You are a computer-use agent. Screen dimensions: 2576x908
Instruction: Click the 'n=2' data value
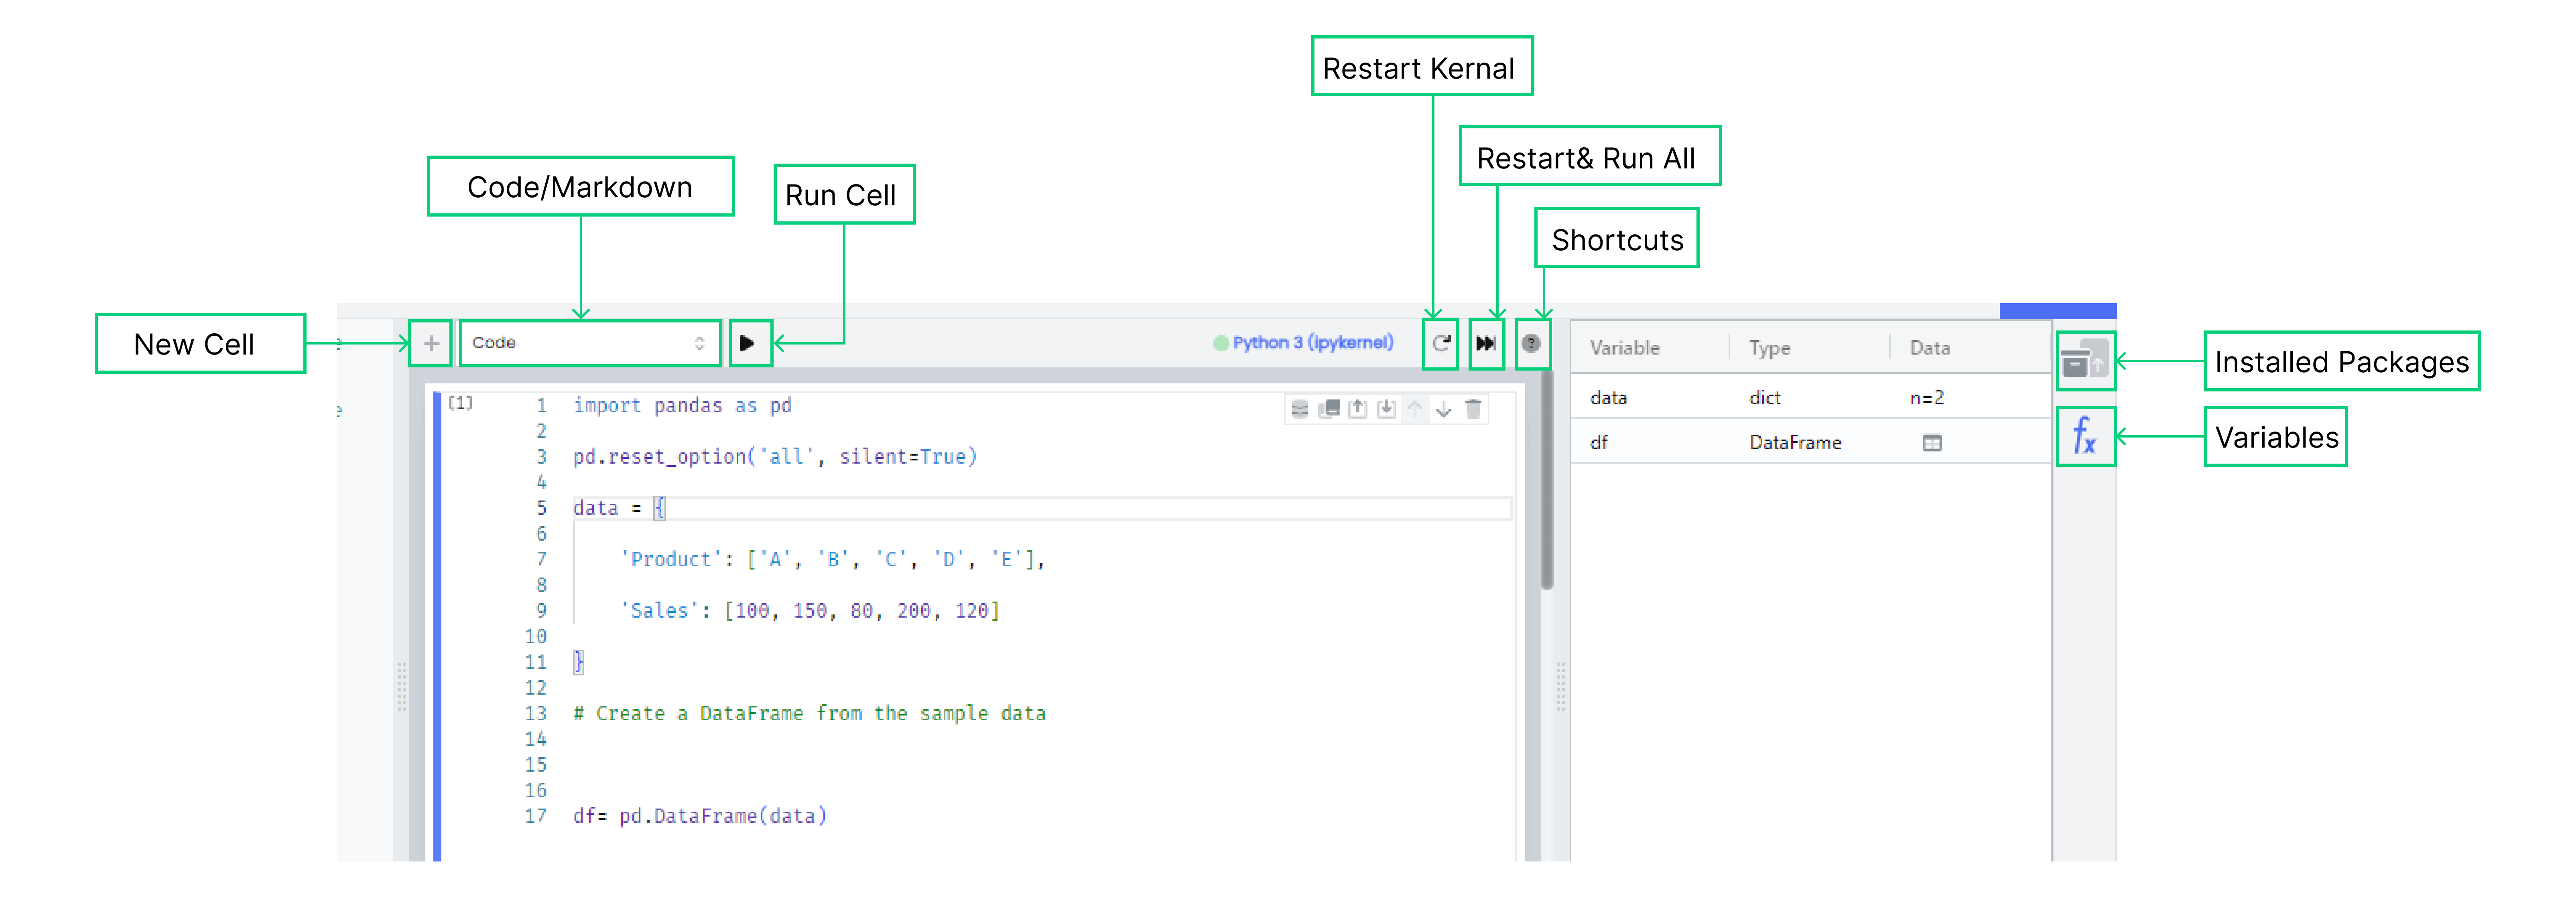[1927, 397]
